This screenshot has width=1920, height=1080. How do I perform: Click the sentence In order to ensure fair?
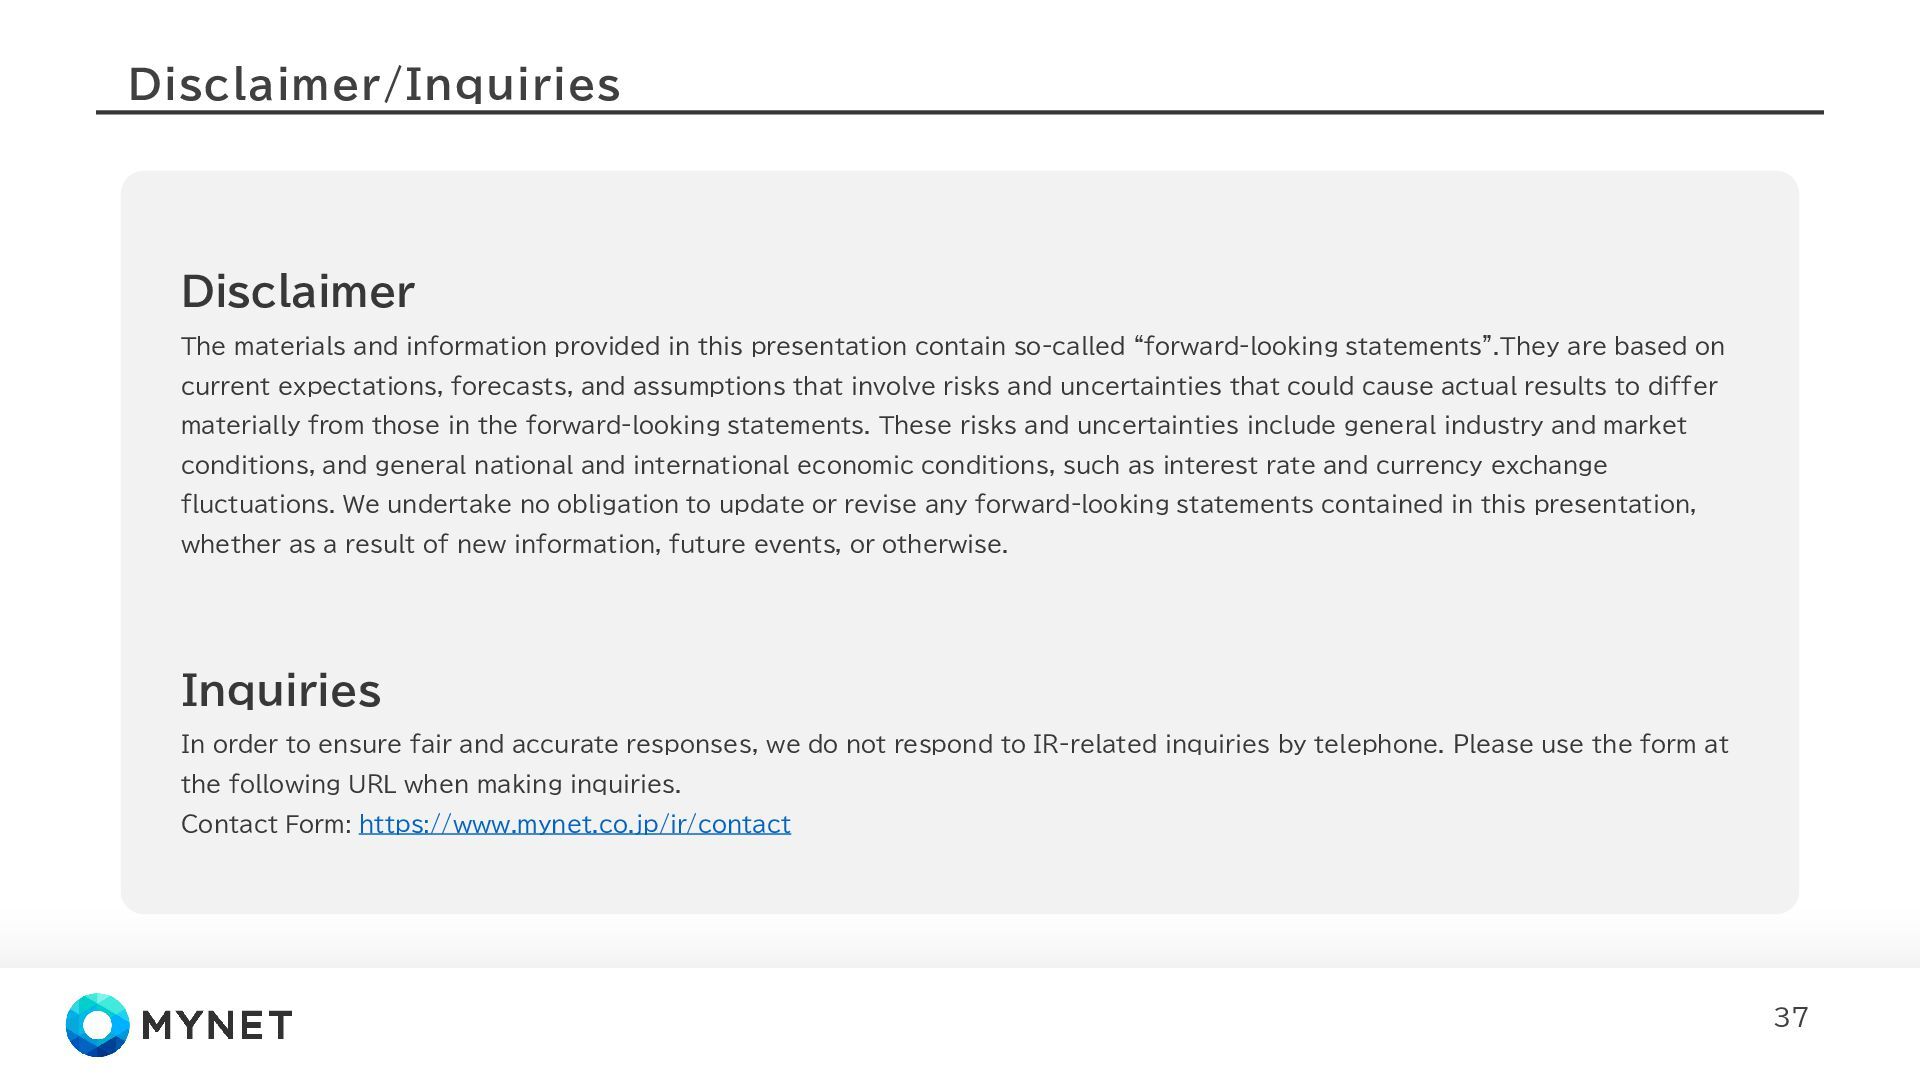(812, 744)
